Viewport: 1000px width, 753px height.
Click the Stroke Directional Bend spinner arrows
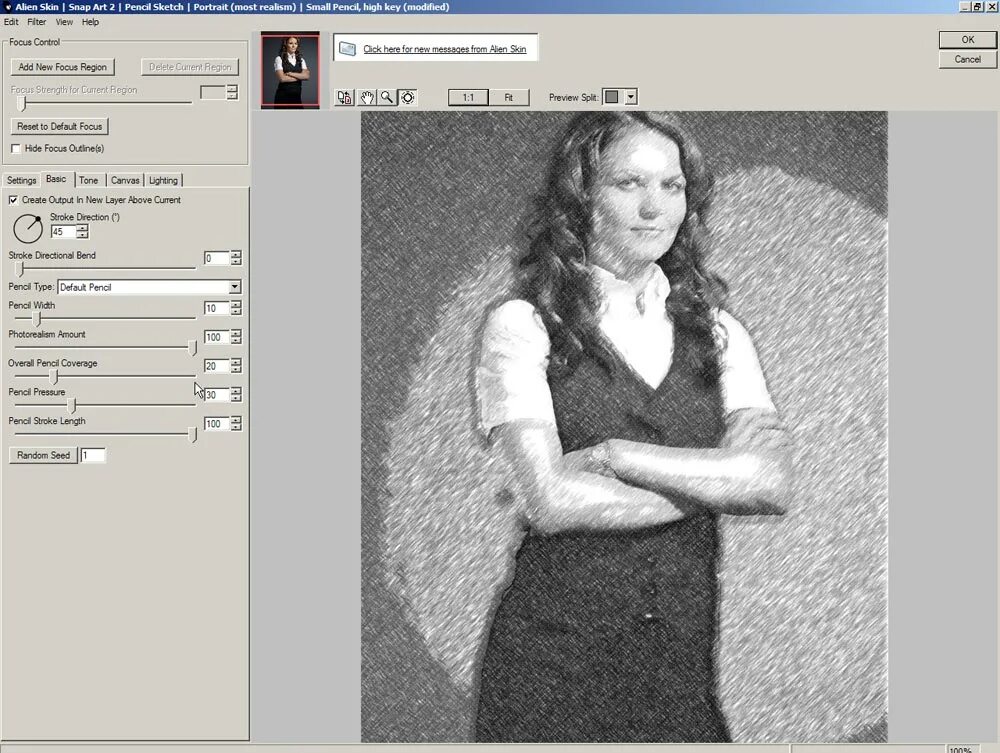tap(236, 258)
